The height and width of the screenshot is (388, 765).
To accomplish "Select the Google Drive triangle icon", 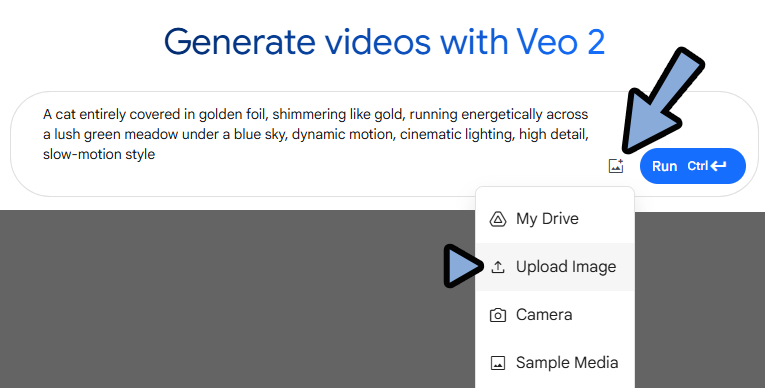I will click(x=497, y=219).
